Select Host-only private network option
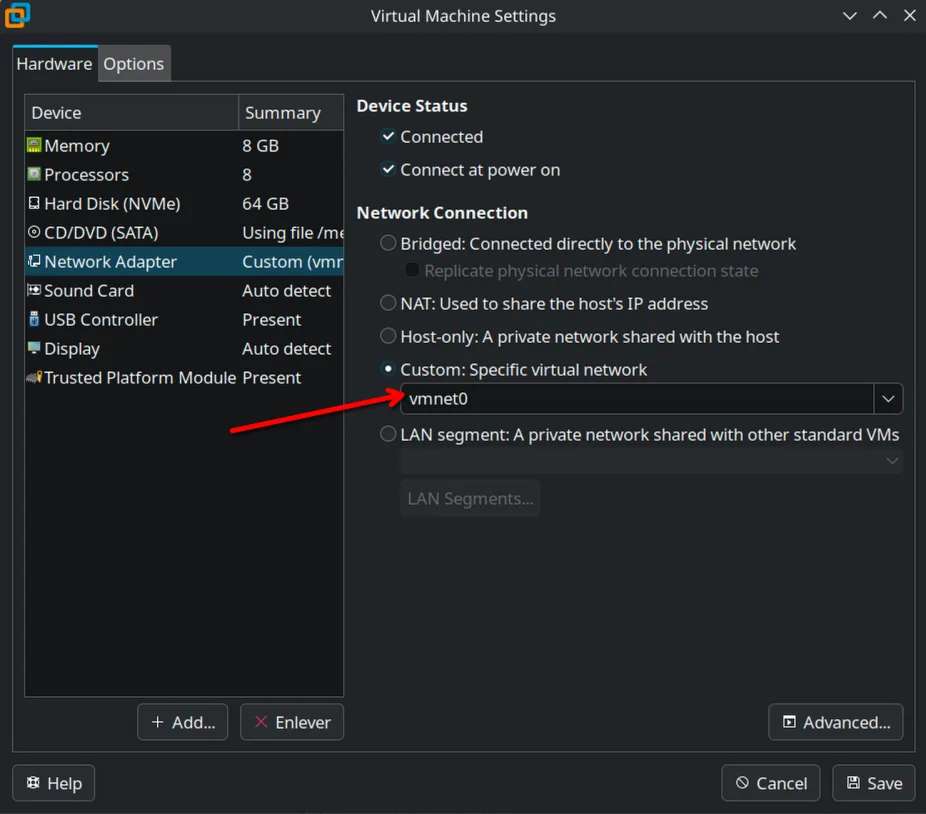This screenshot has height=814, width=926. 388,336
